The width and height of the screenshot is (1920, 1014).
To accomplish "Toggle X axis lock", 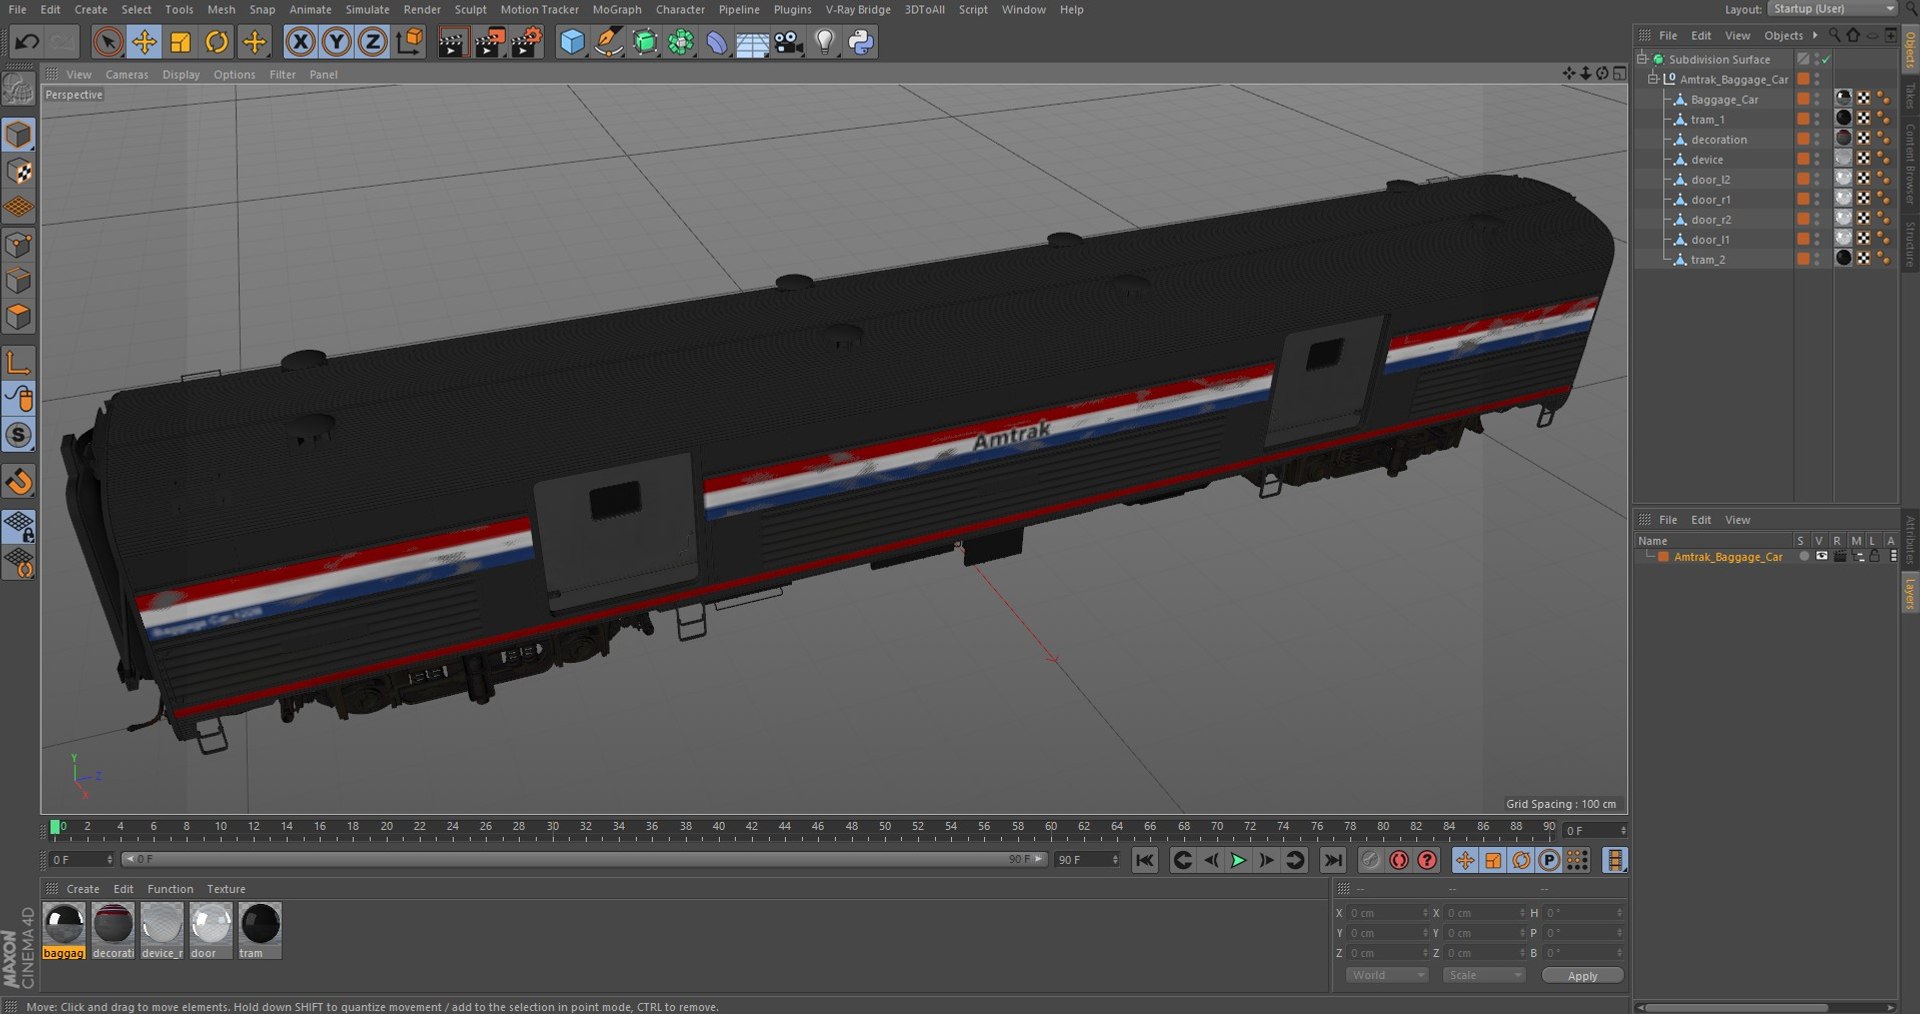I will pos(300,42).
